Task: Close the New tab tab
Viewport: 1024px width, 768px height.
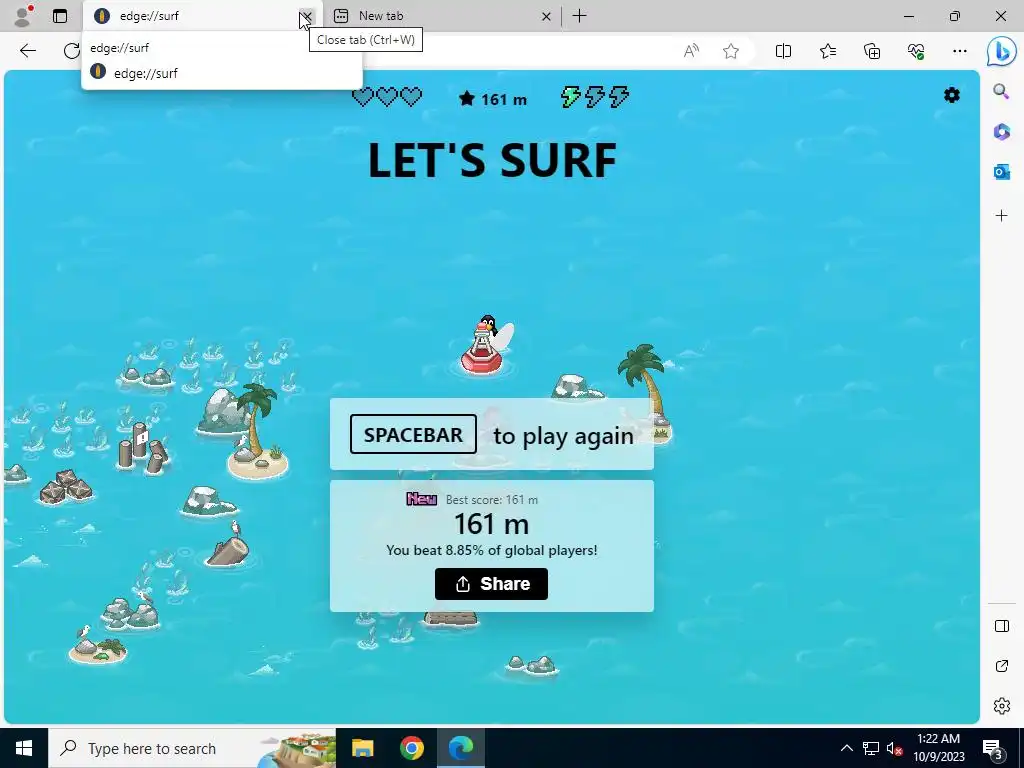Action: [546, 16]
